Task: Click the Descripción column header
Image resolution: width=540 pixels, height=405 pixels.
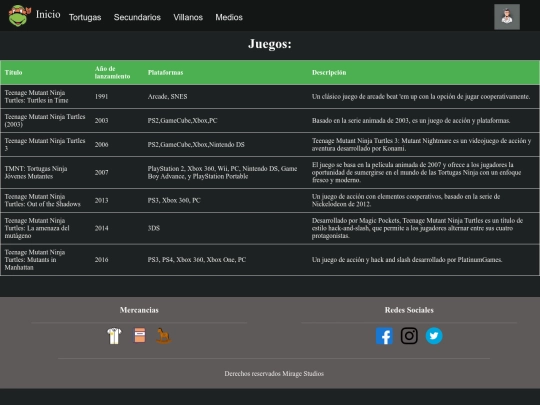Action: point(424,72)
